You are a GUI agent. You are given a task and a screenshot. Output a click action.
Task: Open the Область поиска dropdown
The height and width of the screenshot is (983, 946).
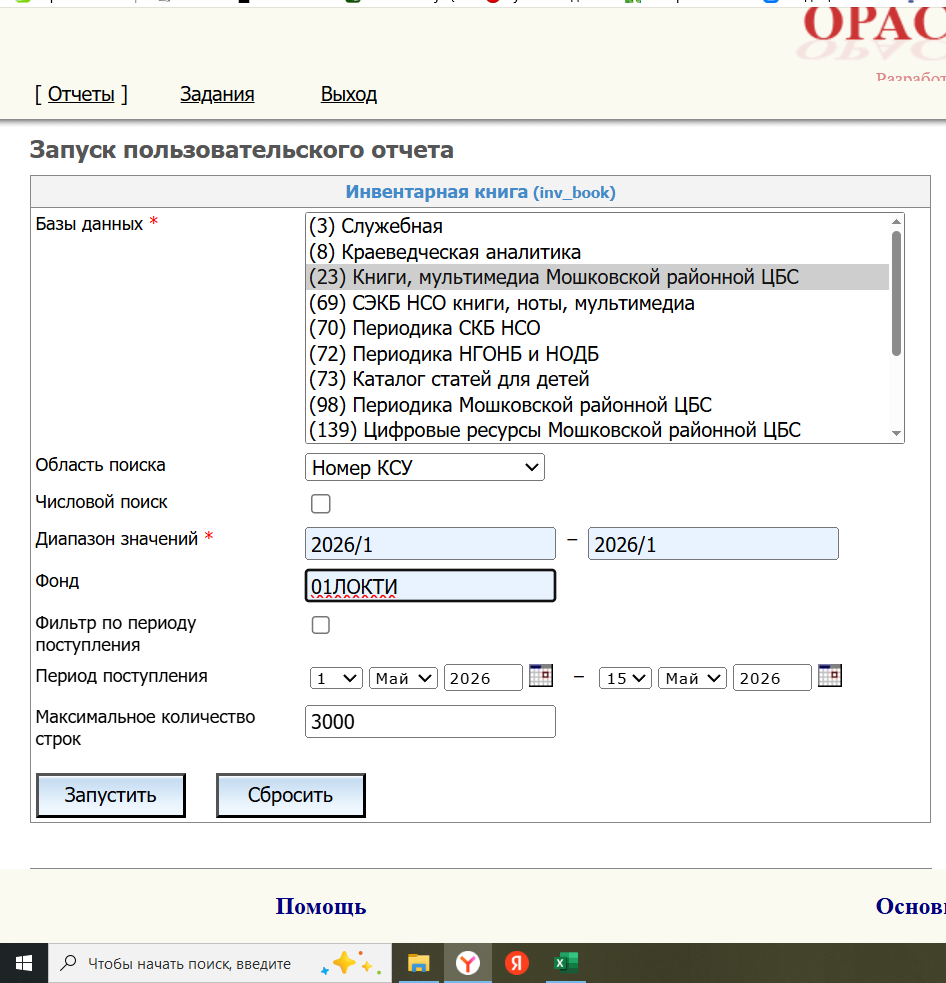coord(424,468)
